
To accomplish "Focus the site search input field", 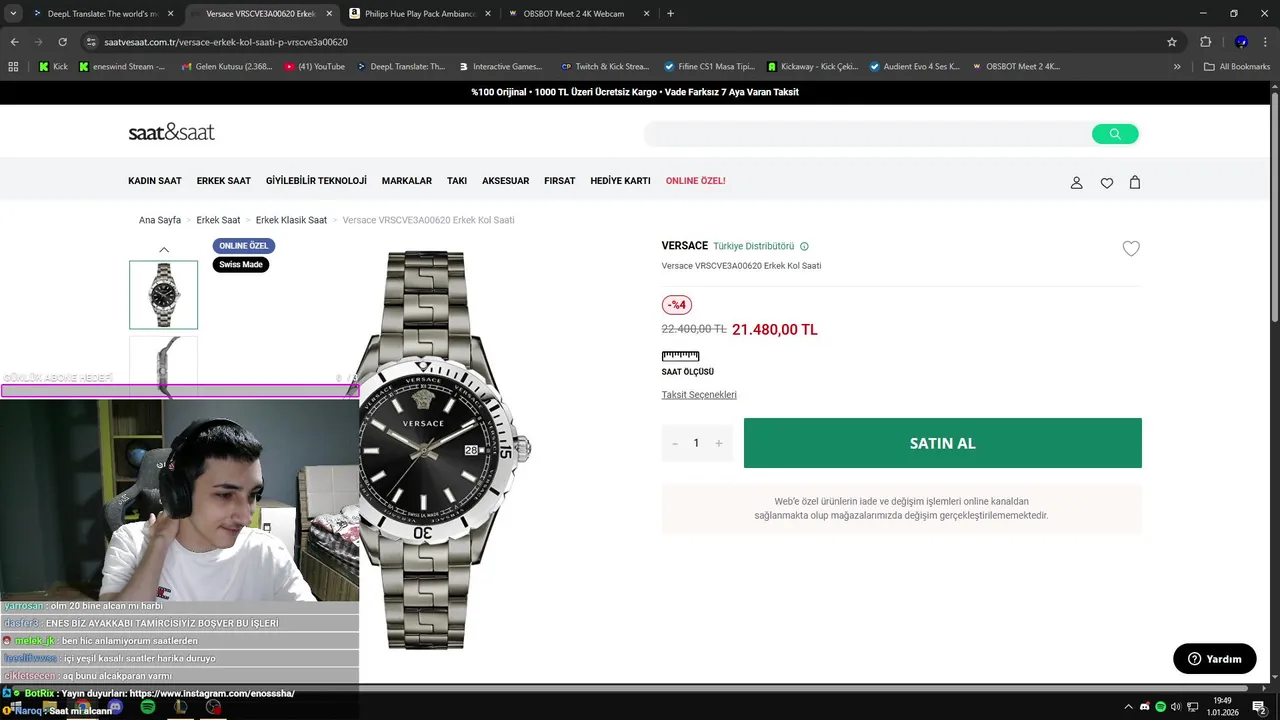I will (x=867, y=134).
